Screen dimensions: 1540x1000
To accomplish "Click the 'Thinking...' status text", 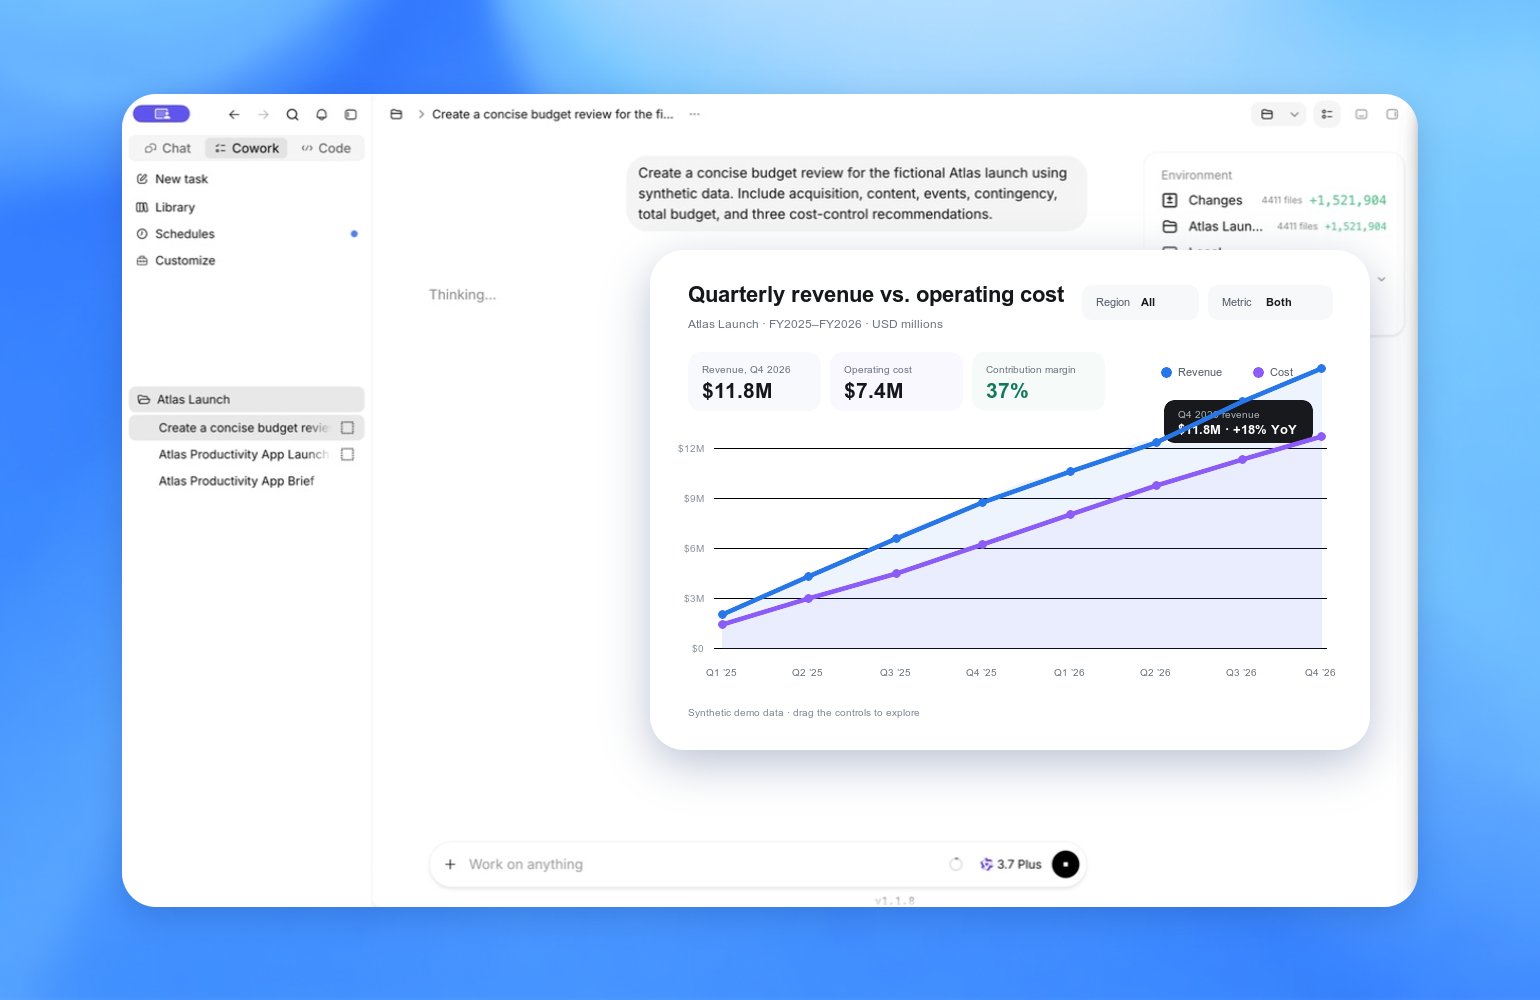I will coord(462,294).
